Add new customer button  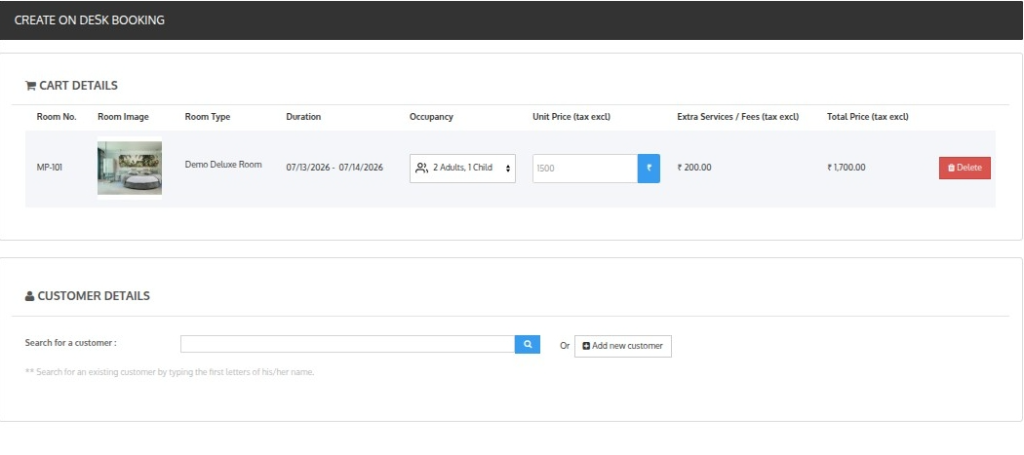click(x=622, y=346)
